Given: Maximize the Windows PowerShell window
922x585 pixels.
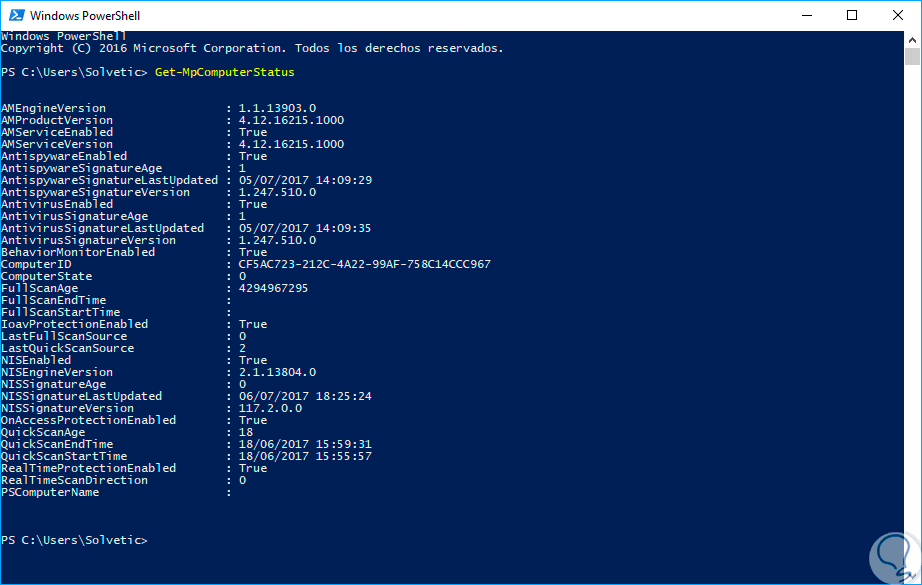Looking at the screenshot, I should (851, 15).
